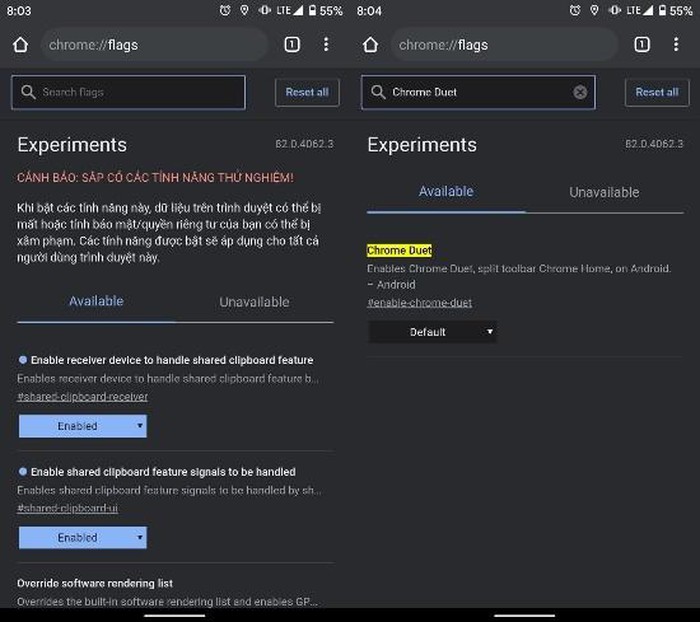
Task: Tap LTE signal indicator in left status bar
Action: pos(290,10)
